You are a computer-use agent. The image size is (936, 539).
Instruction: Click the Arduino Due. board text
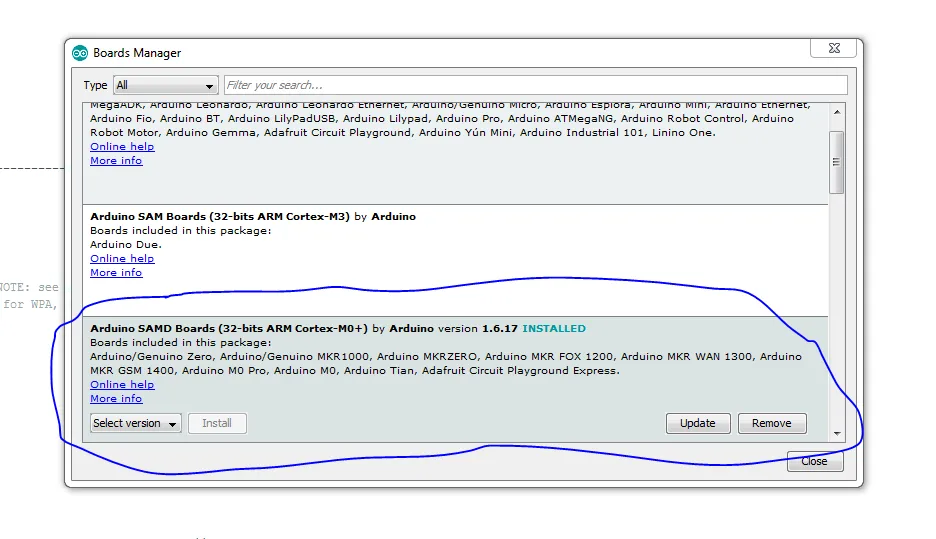pyautogui.click(x=126, y=245)
